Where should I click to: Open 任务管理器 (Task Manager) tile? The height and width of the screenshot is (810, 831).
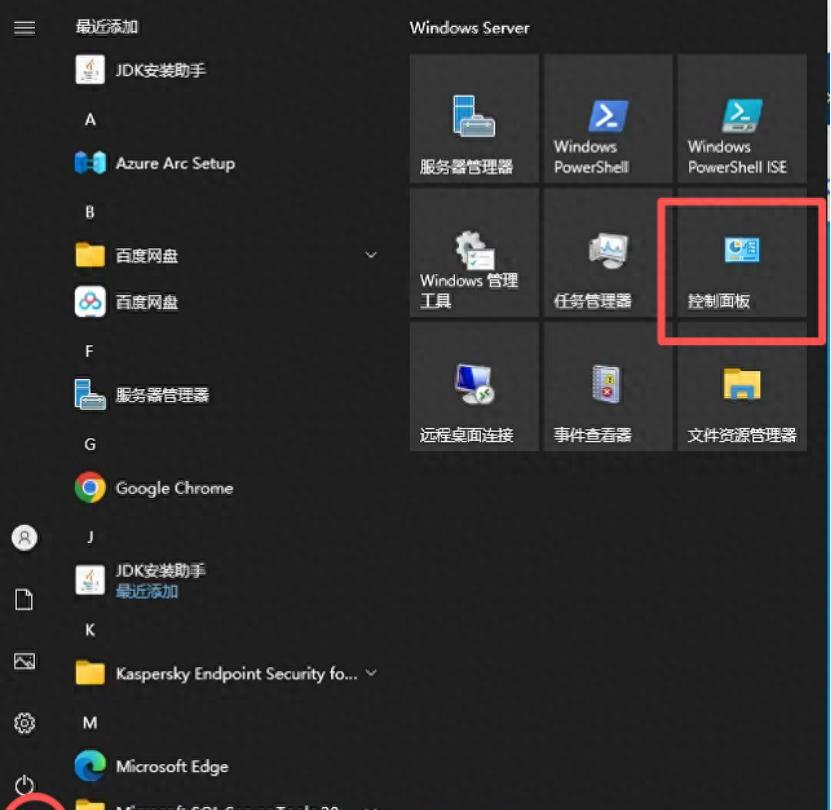607,252
